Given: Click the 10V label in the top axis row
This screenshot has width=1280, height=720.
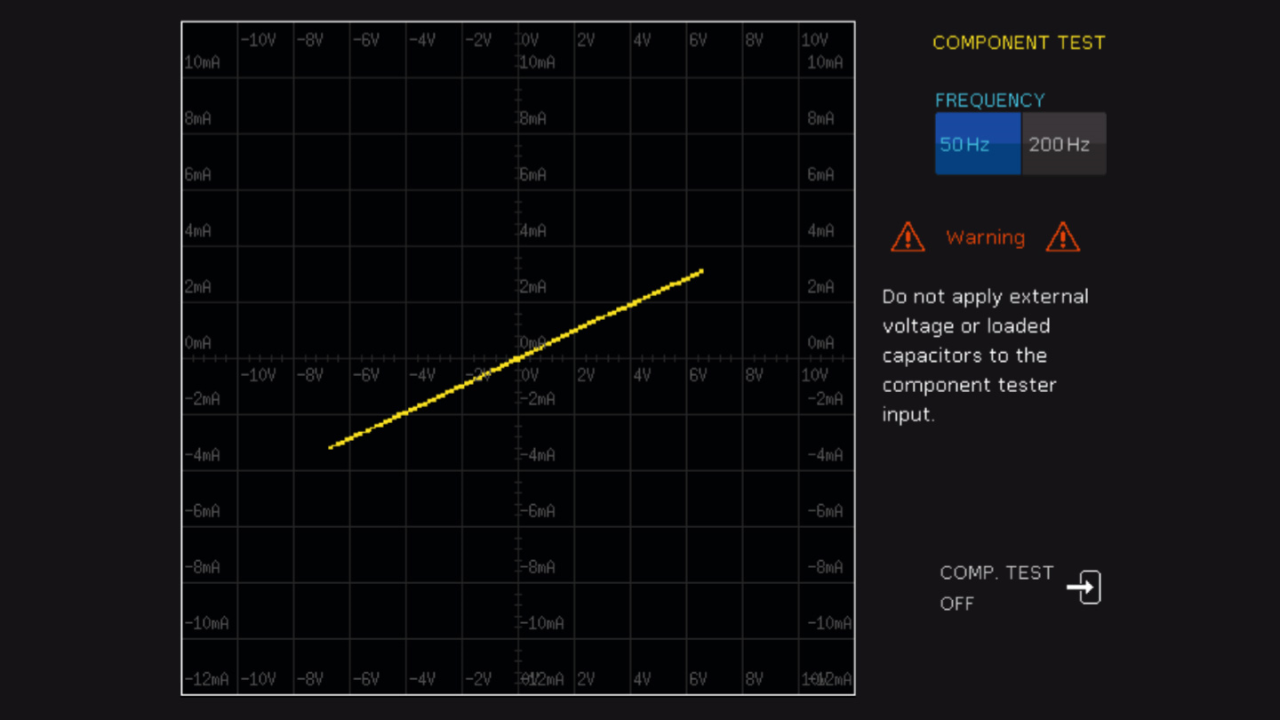Looking at the screenshot, I should [814, 40].
